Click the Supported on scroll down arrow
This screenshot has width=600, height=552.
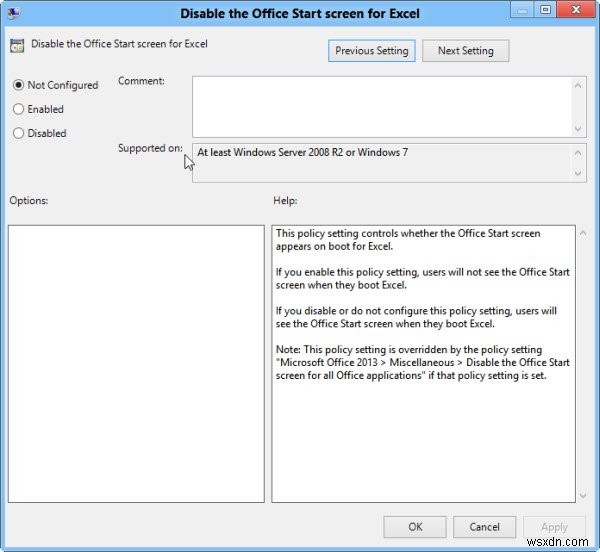pos(578,173)
